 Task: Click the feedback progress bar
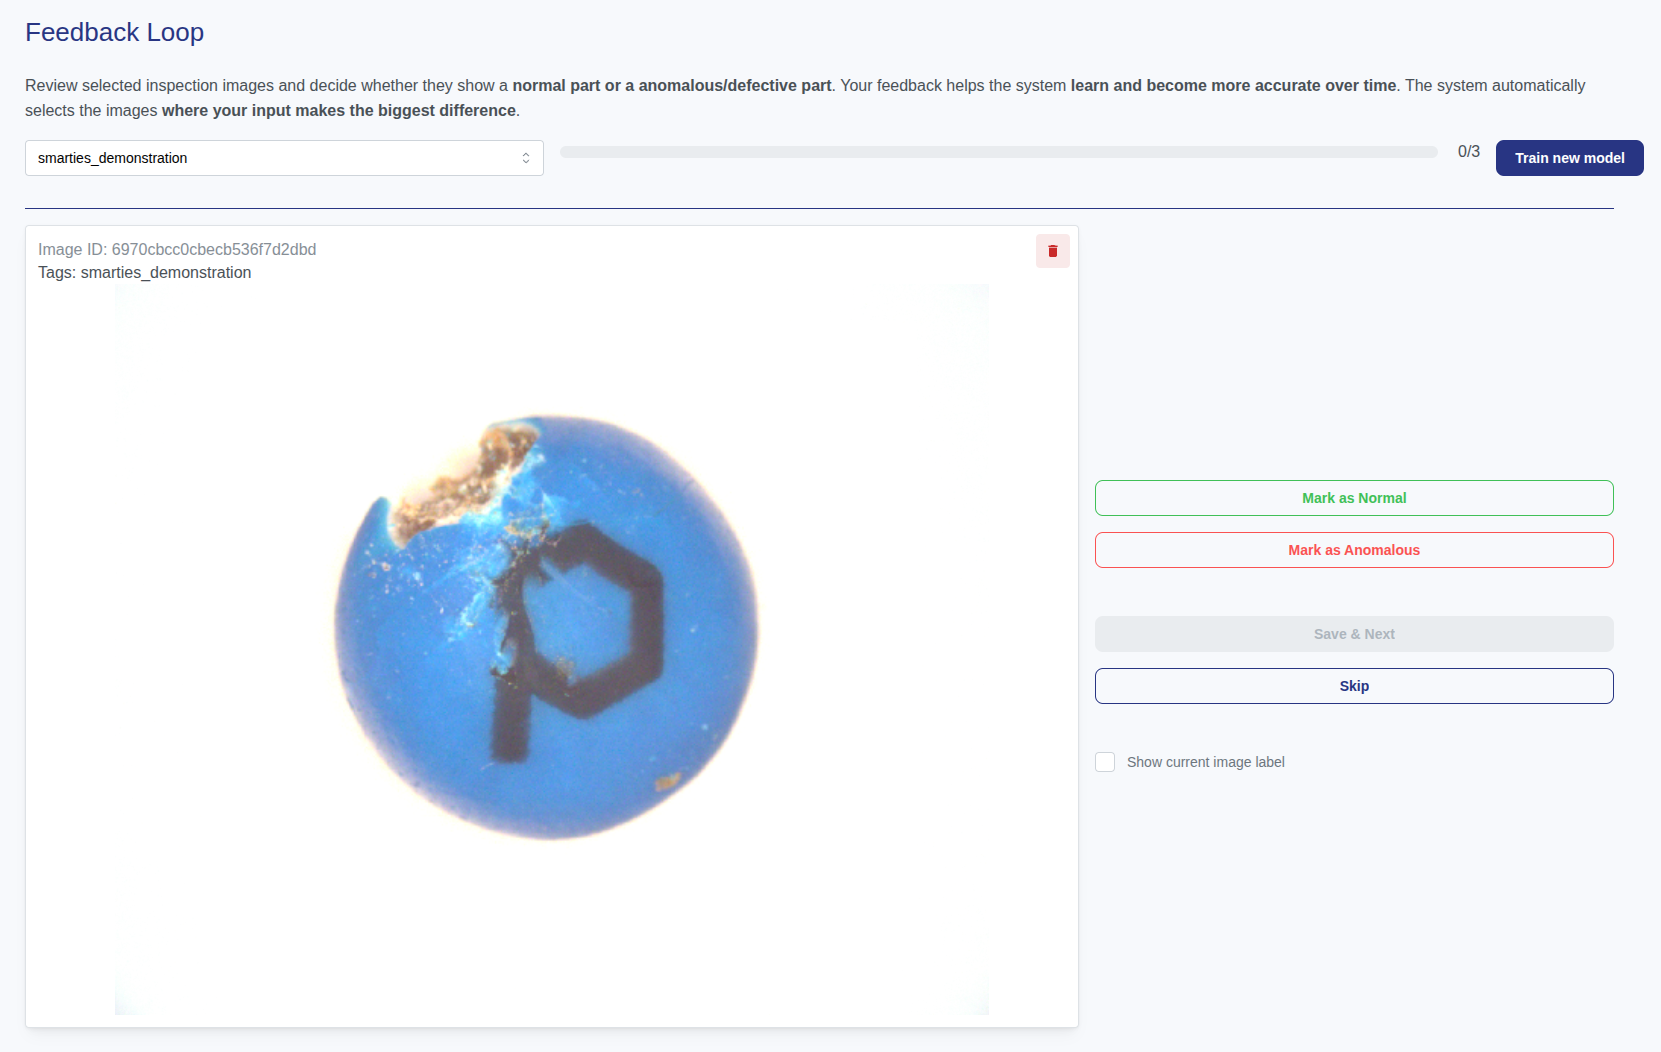(x=998, y=152)
